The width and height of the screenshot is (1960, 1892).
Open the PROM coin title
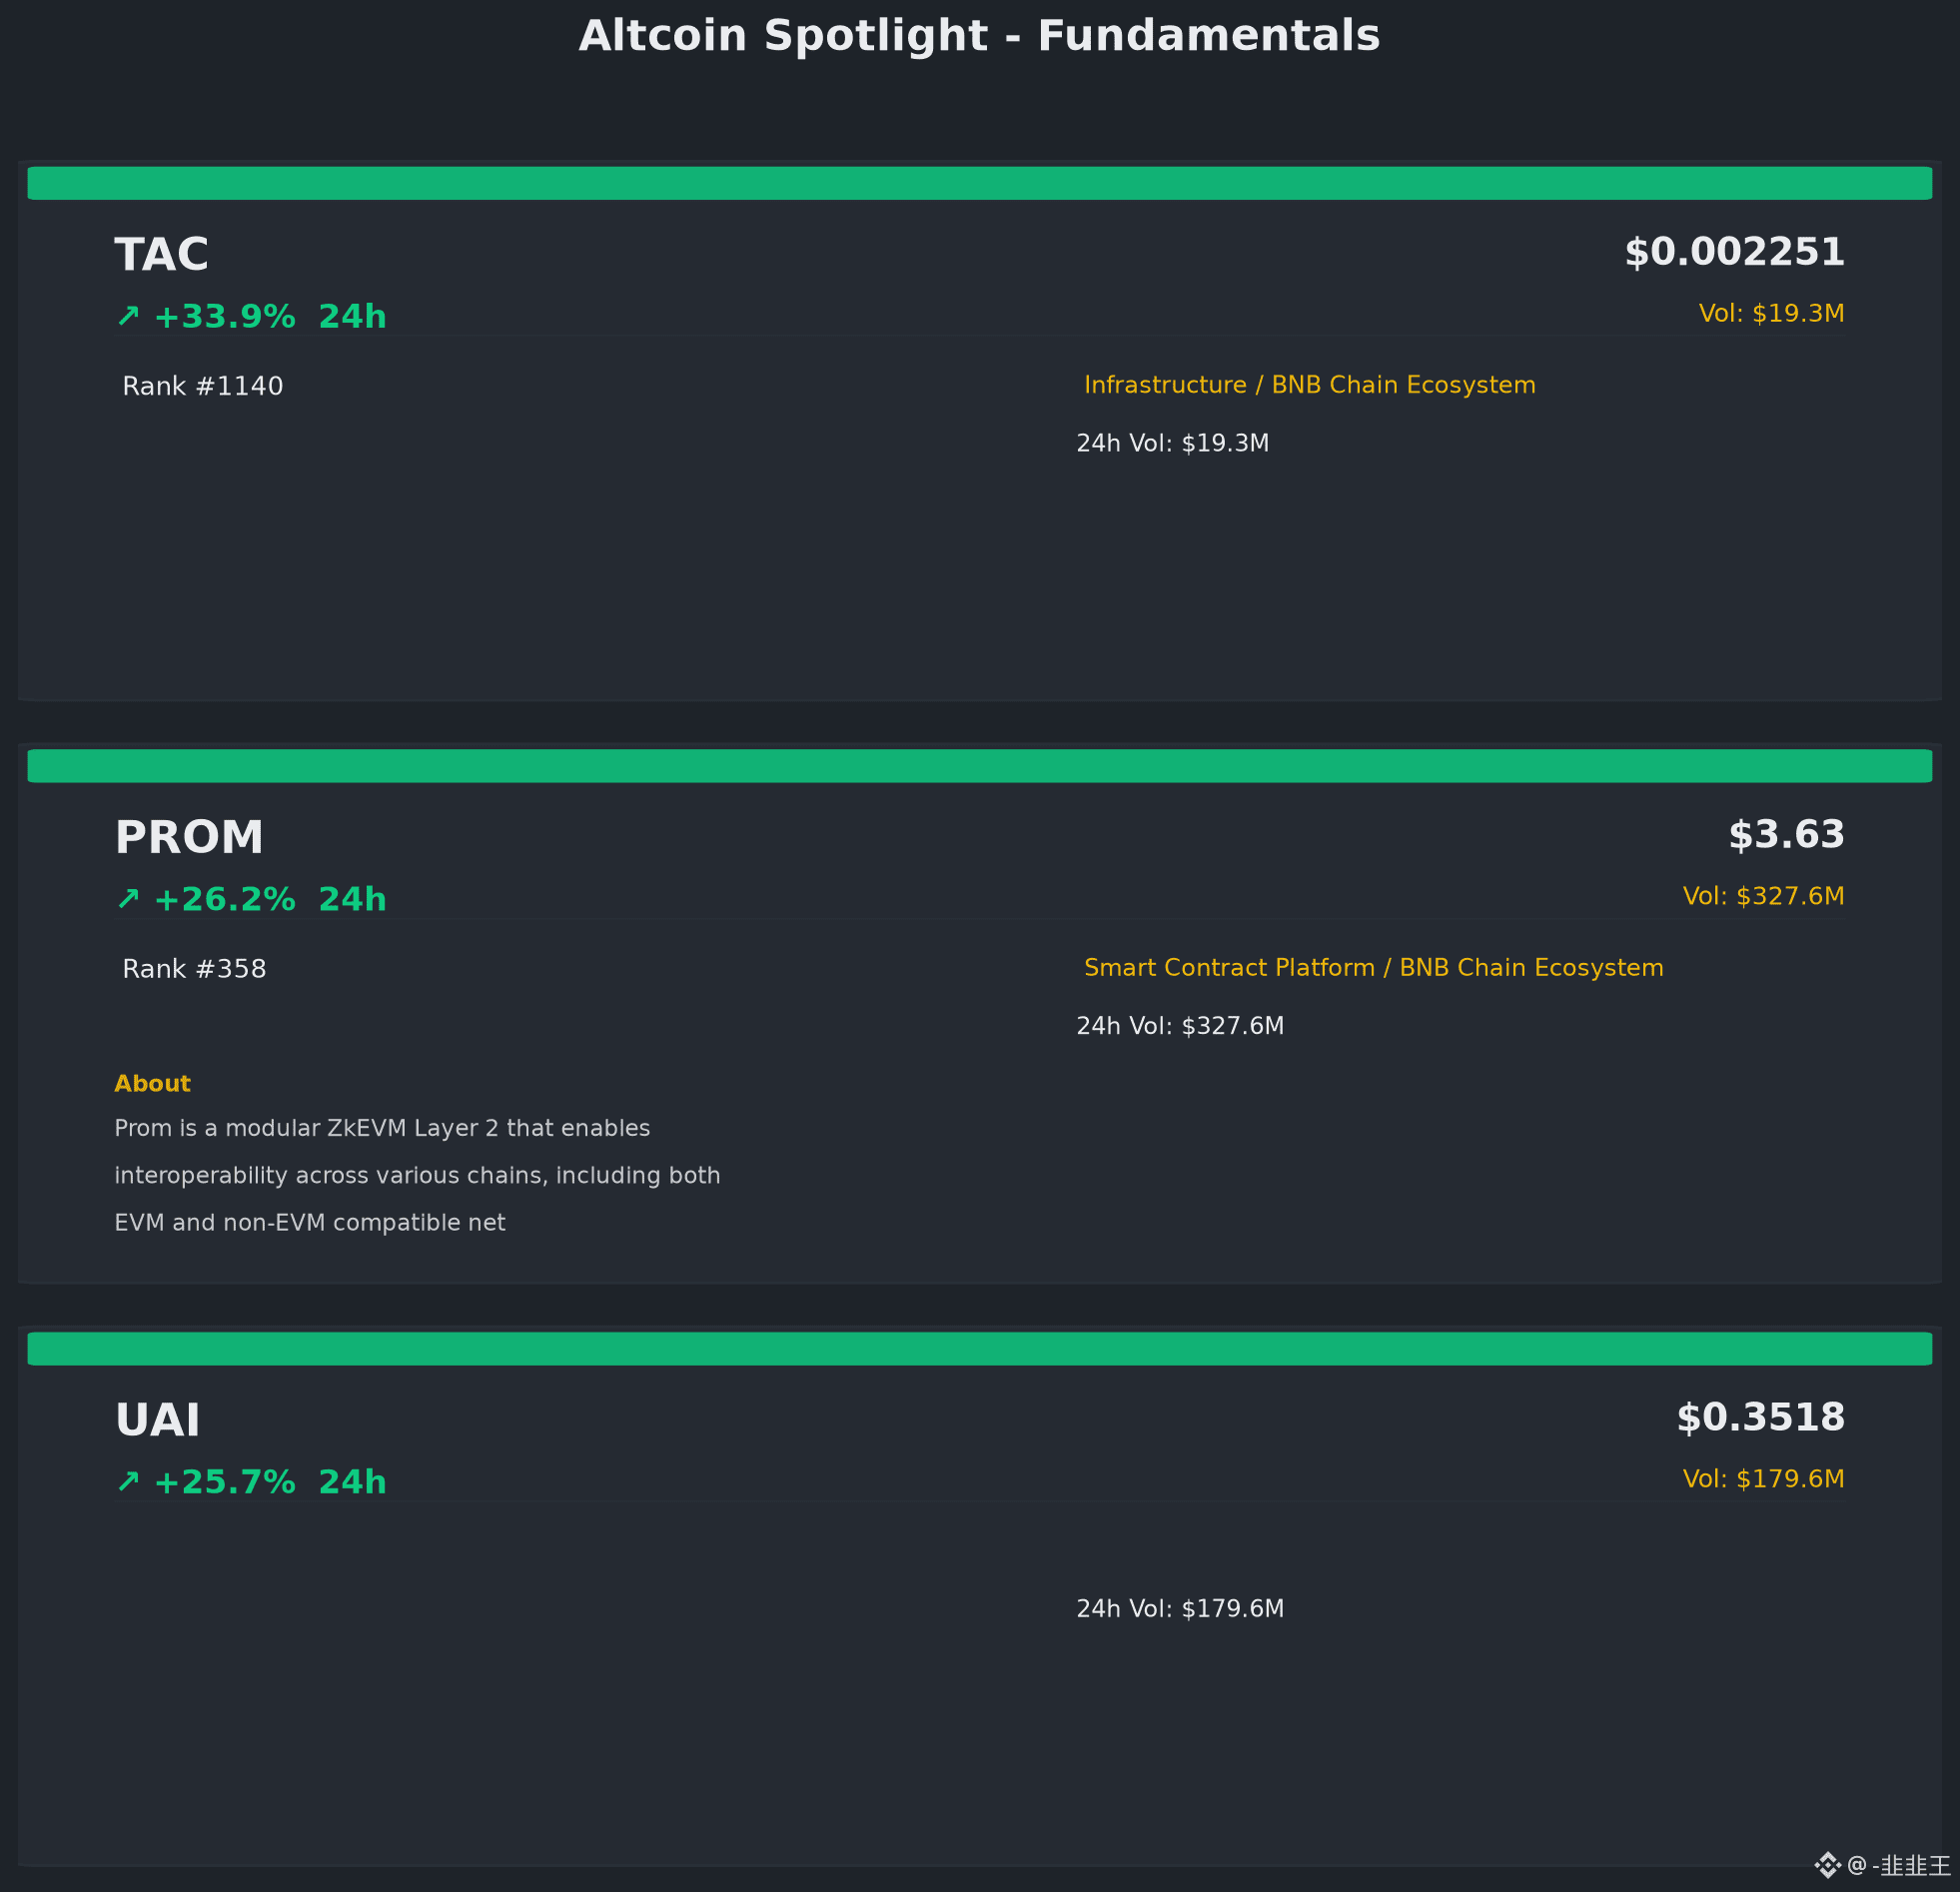189,838
